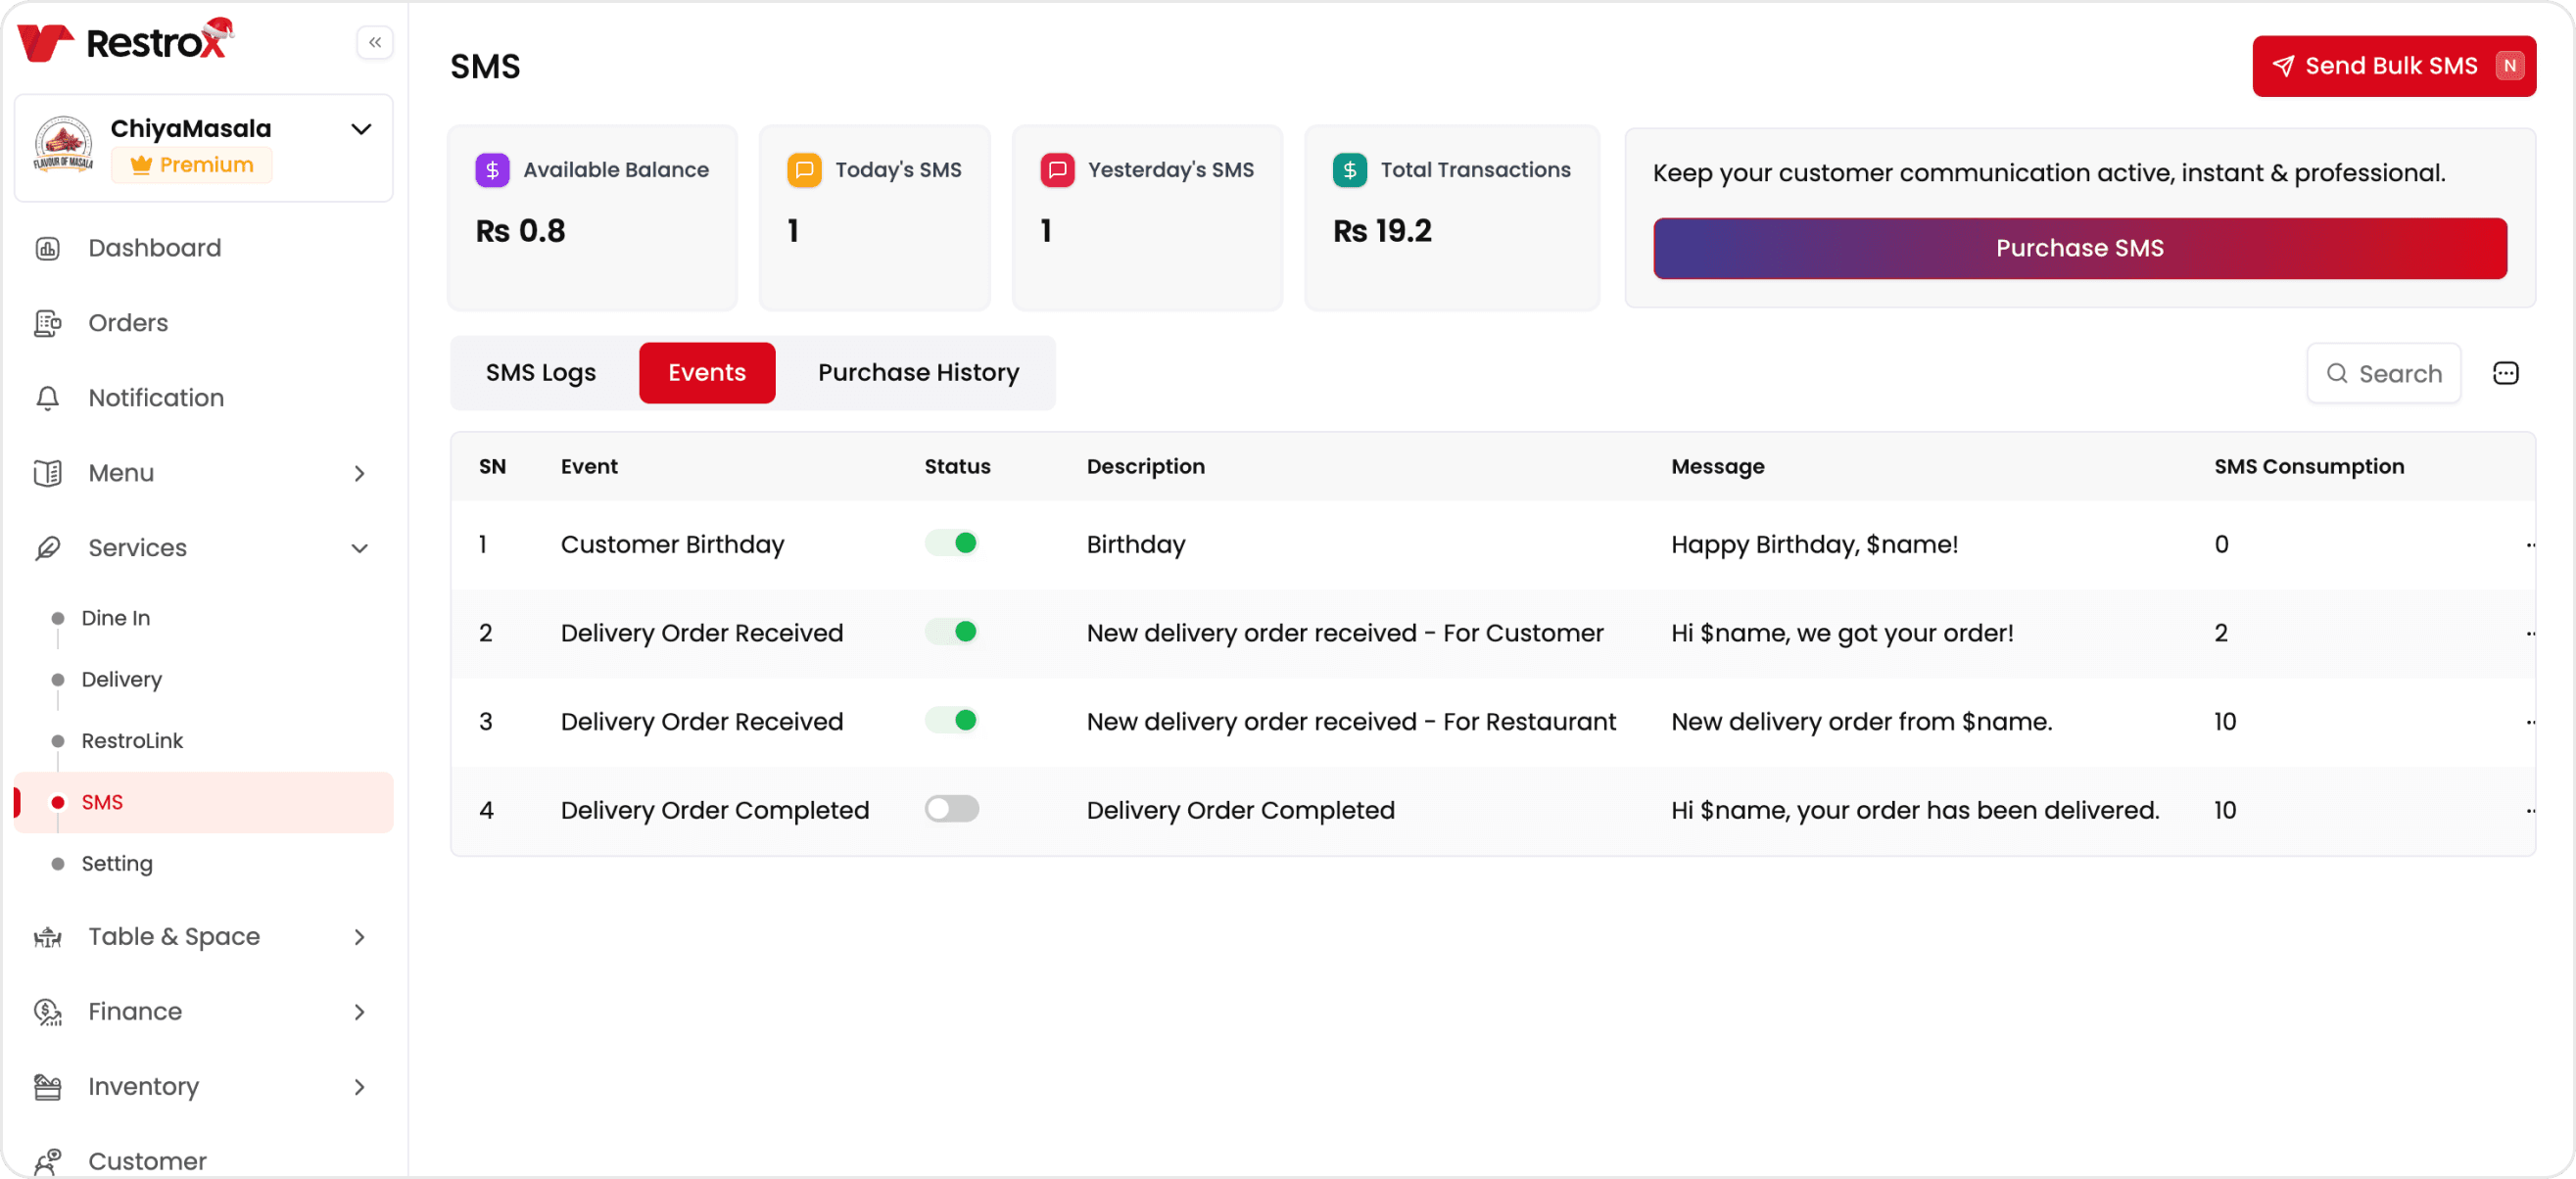Click the Dashboard sidebar icon
2576x1179 pixels.
[x=47, y=248]
